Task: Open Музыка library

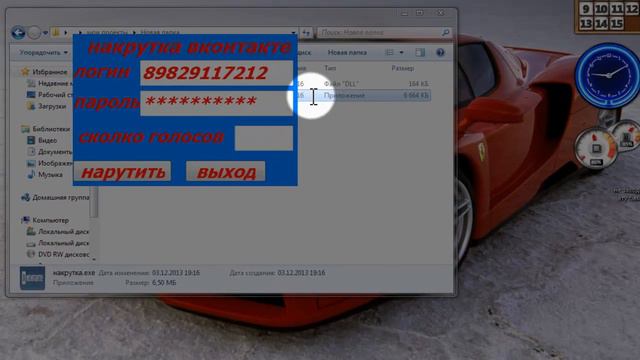Action: 44,175
